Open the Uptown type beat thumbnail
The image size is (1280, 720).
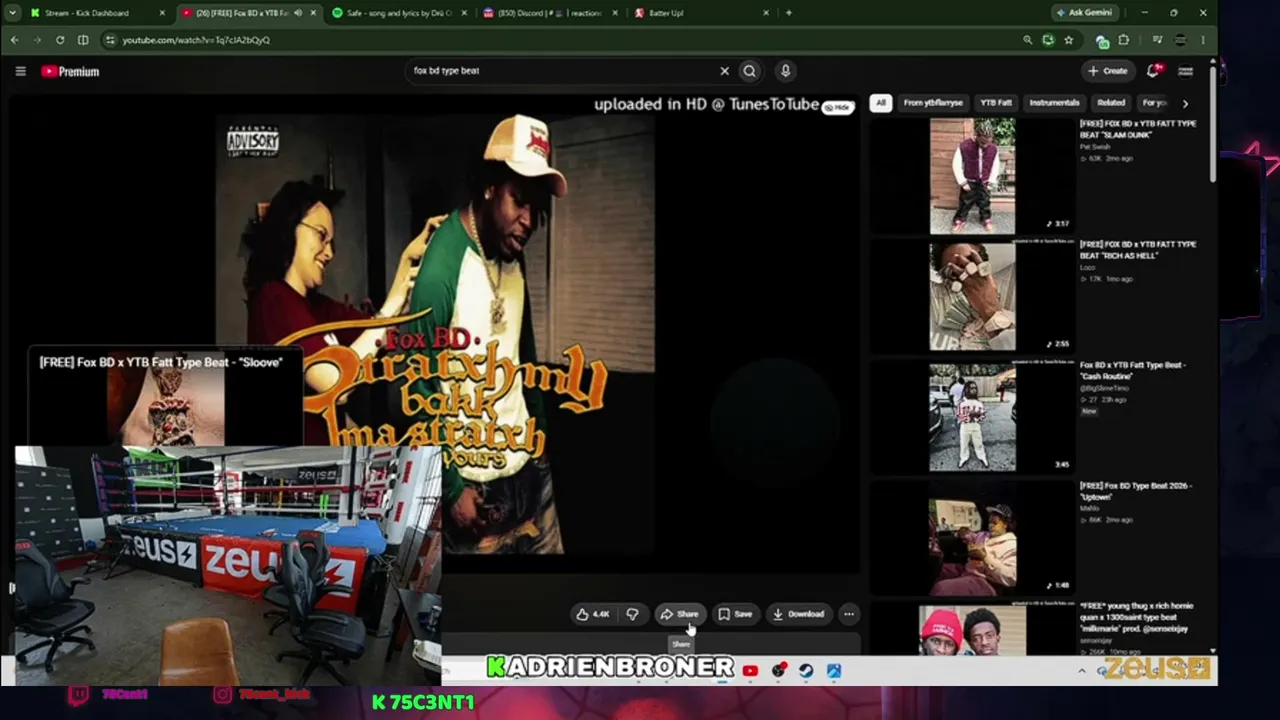(972, 537)
